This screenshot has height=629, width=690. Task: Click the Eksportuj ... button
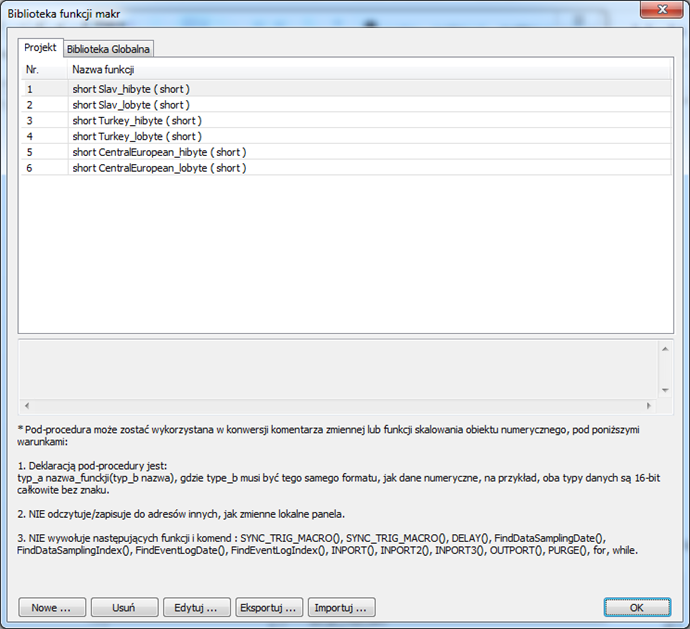click(x=269, y=607)
